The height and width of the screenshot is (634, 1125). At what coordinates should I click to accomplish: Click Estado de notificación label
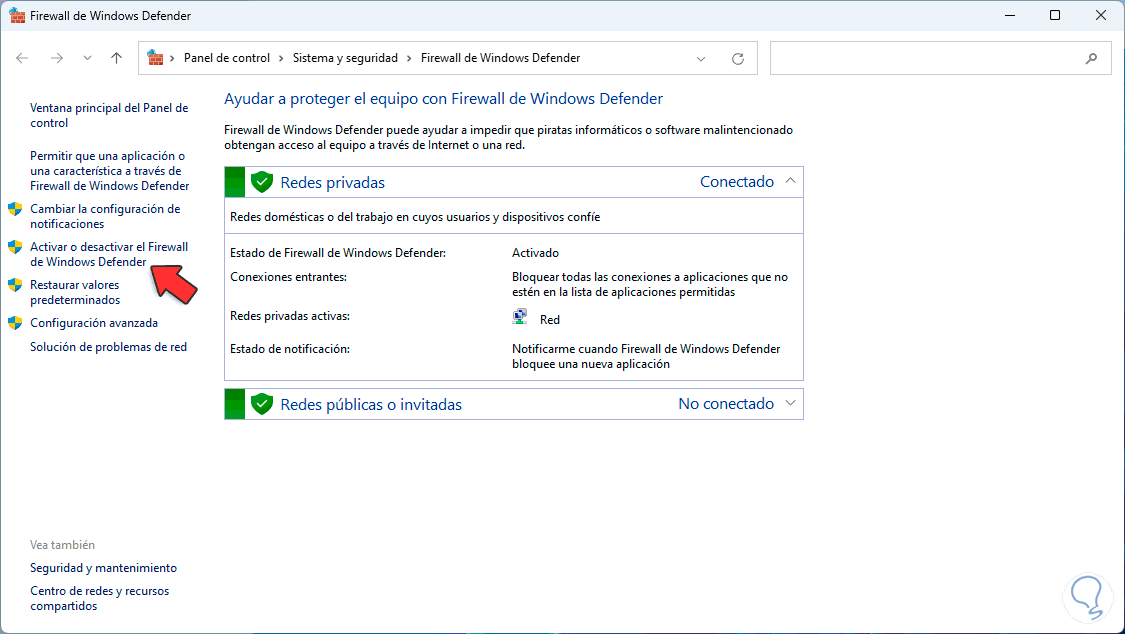pyautogui.click(x=290, y=349)
